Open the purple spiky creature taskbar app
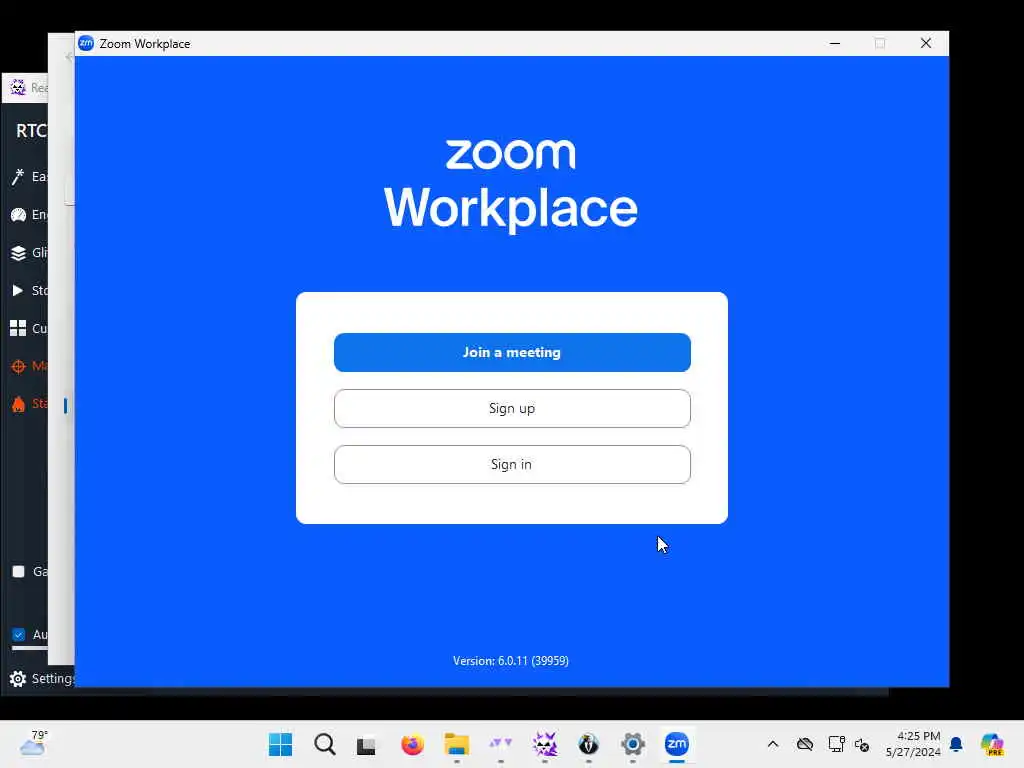Viewport: 1024px width, 768px height. (x=545, y=744)
